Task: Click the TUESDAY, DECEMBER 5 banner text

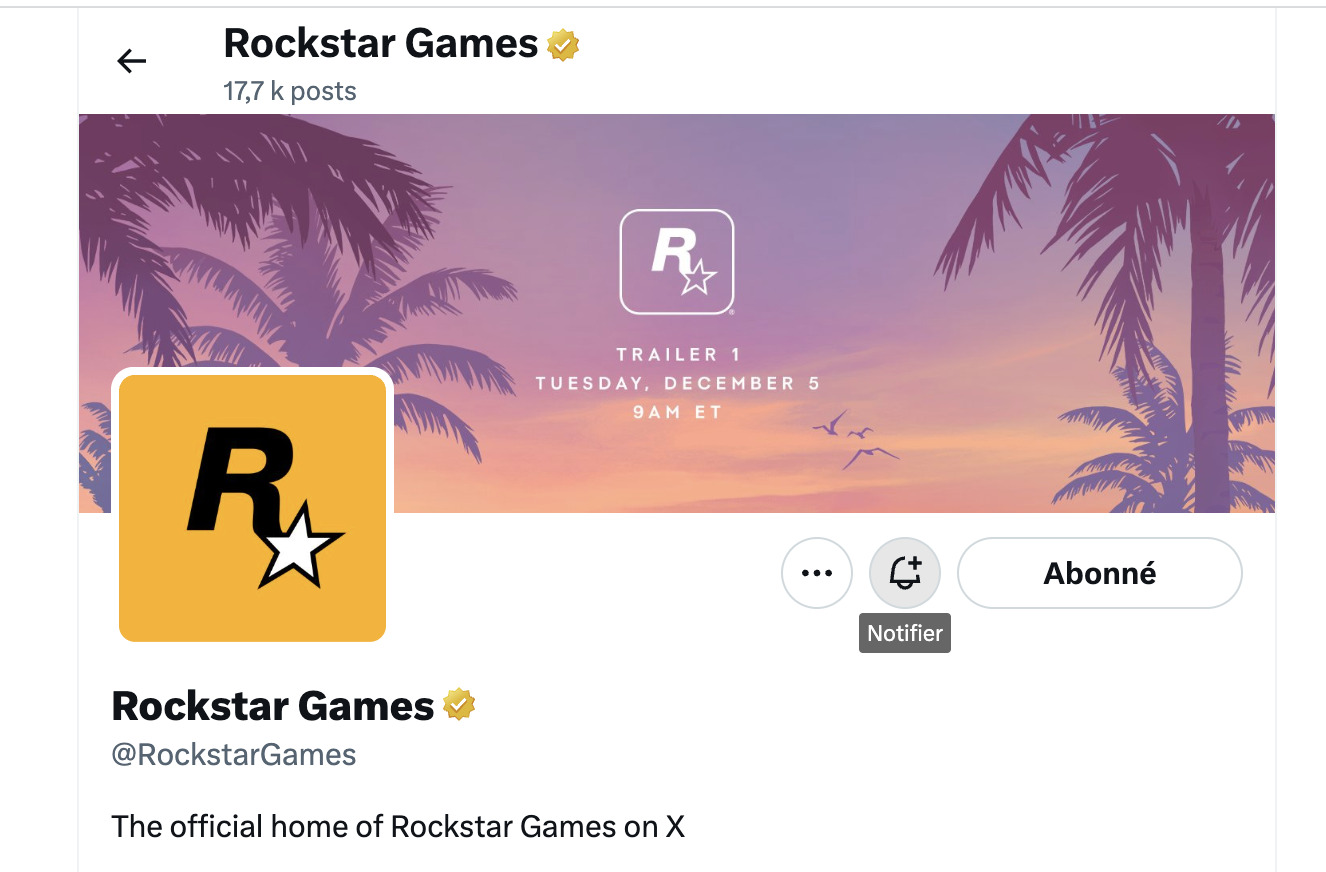Action: coord(679,383)
